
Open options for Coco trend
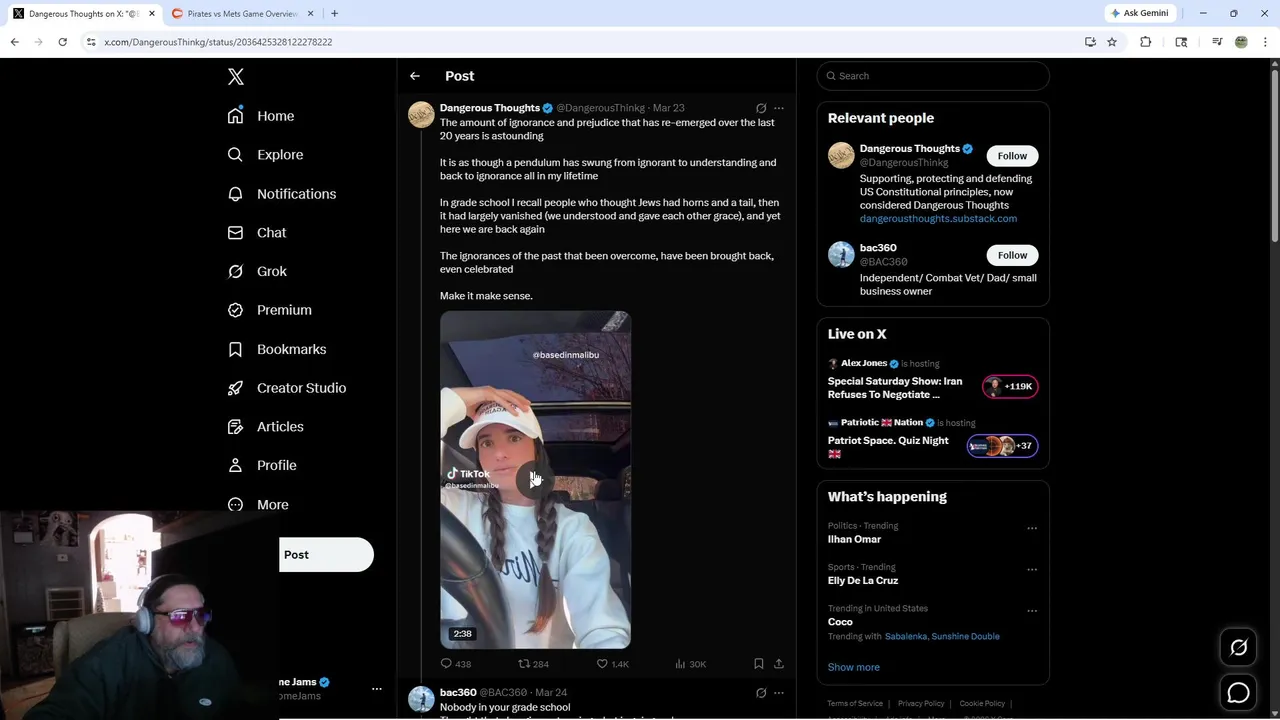click(x=1032, y=611)
